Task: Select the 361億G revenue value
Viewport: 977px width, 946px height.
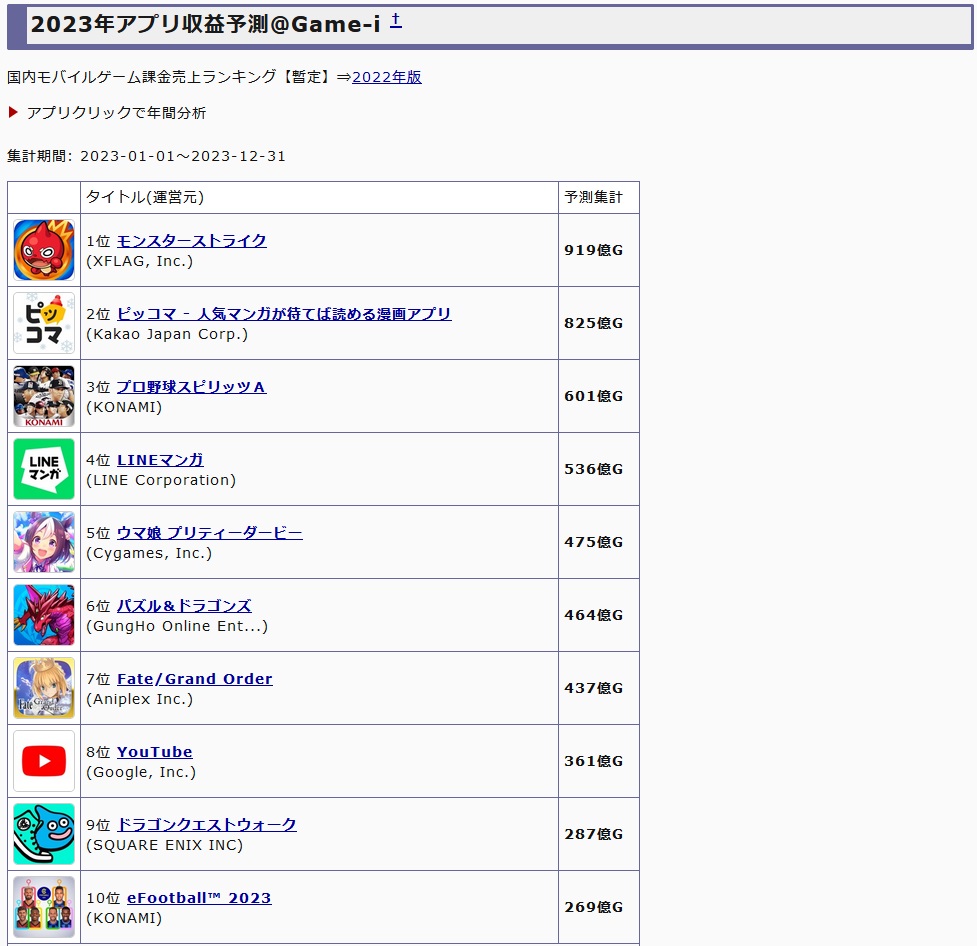Action: coord(594,760)
